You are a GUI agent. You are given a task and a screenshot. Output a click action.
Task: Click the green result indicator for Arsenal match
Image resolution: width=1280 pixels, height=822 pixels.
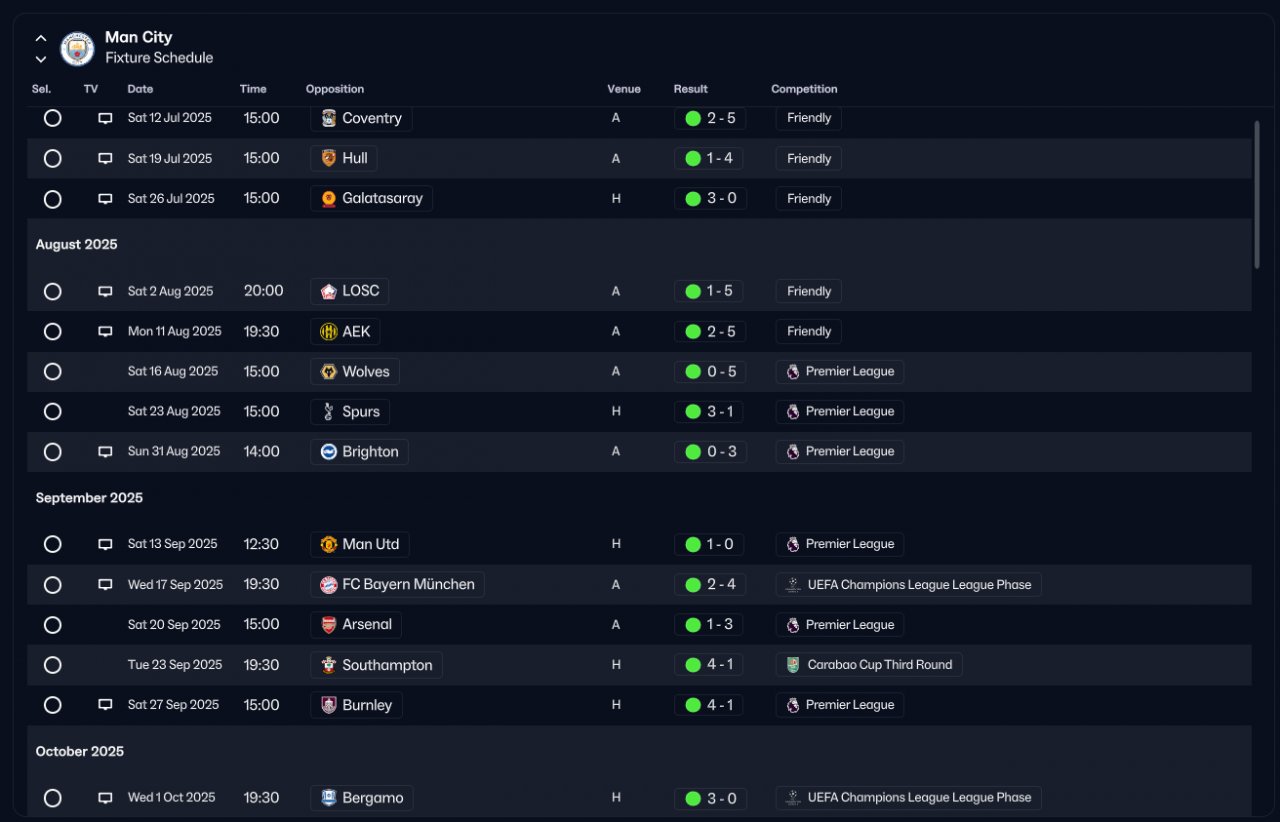point(692,625)
